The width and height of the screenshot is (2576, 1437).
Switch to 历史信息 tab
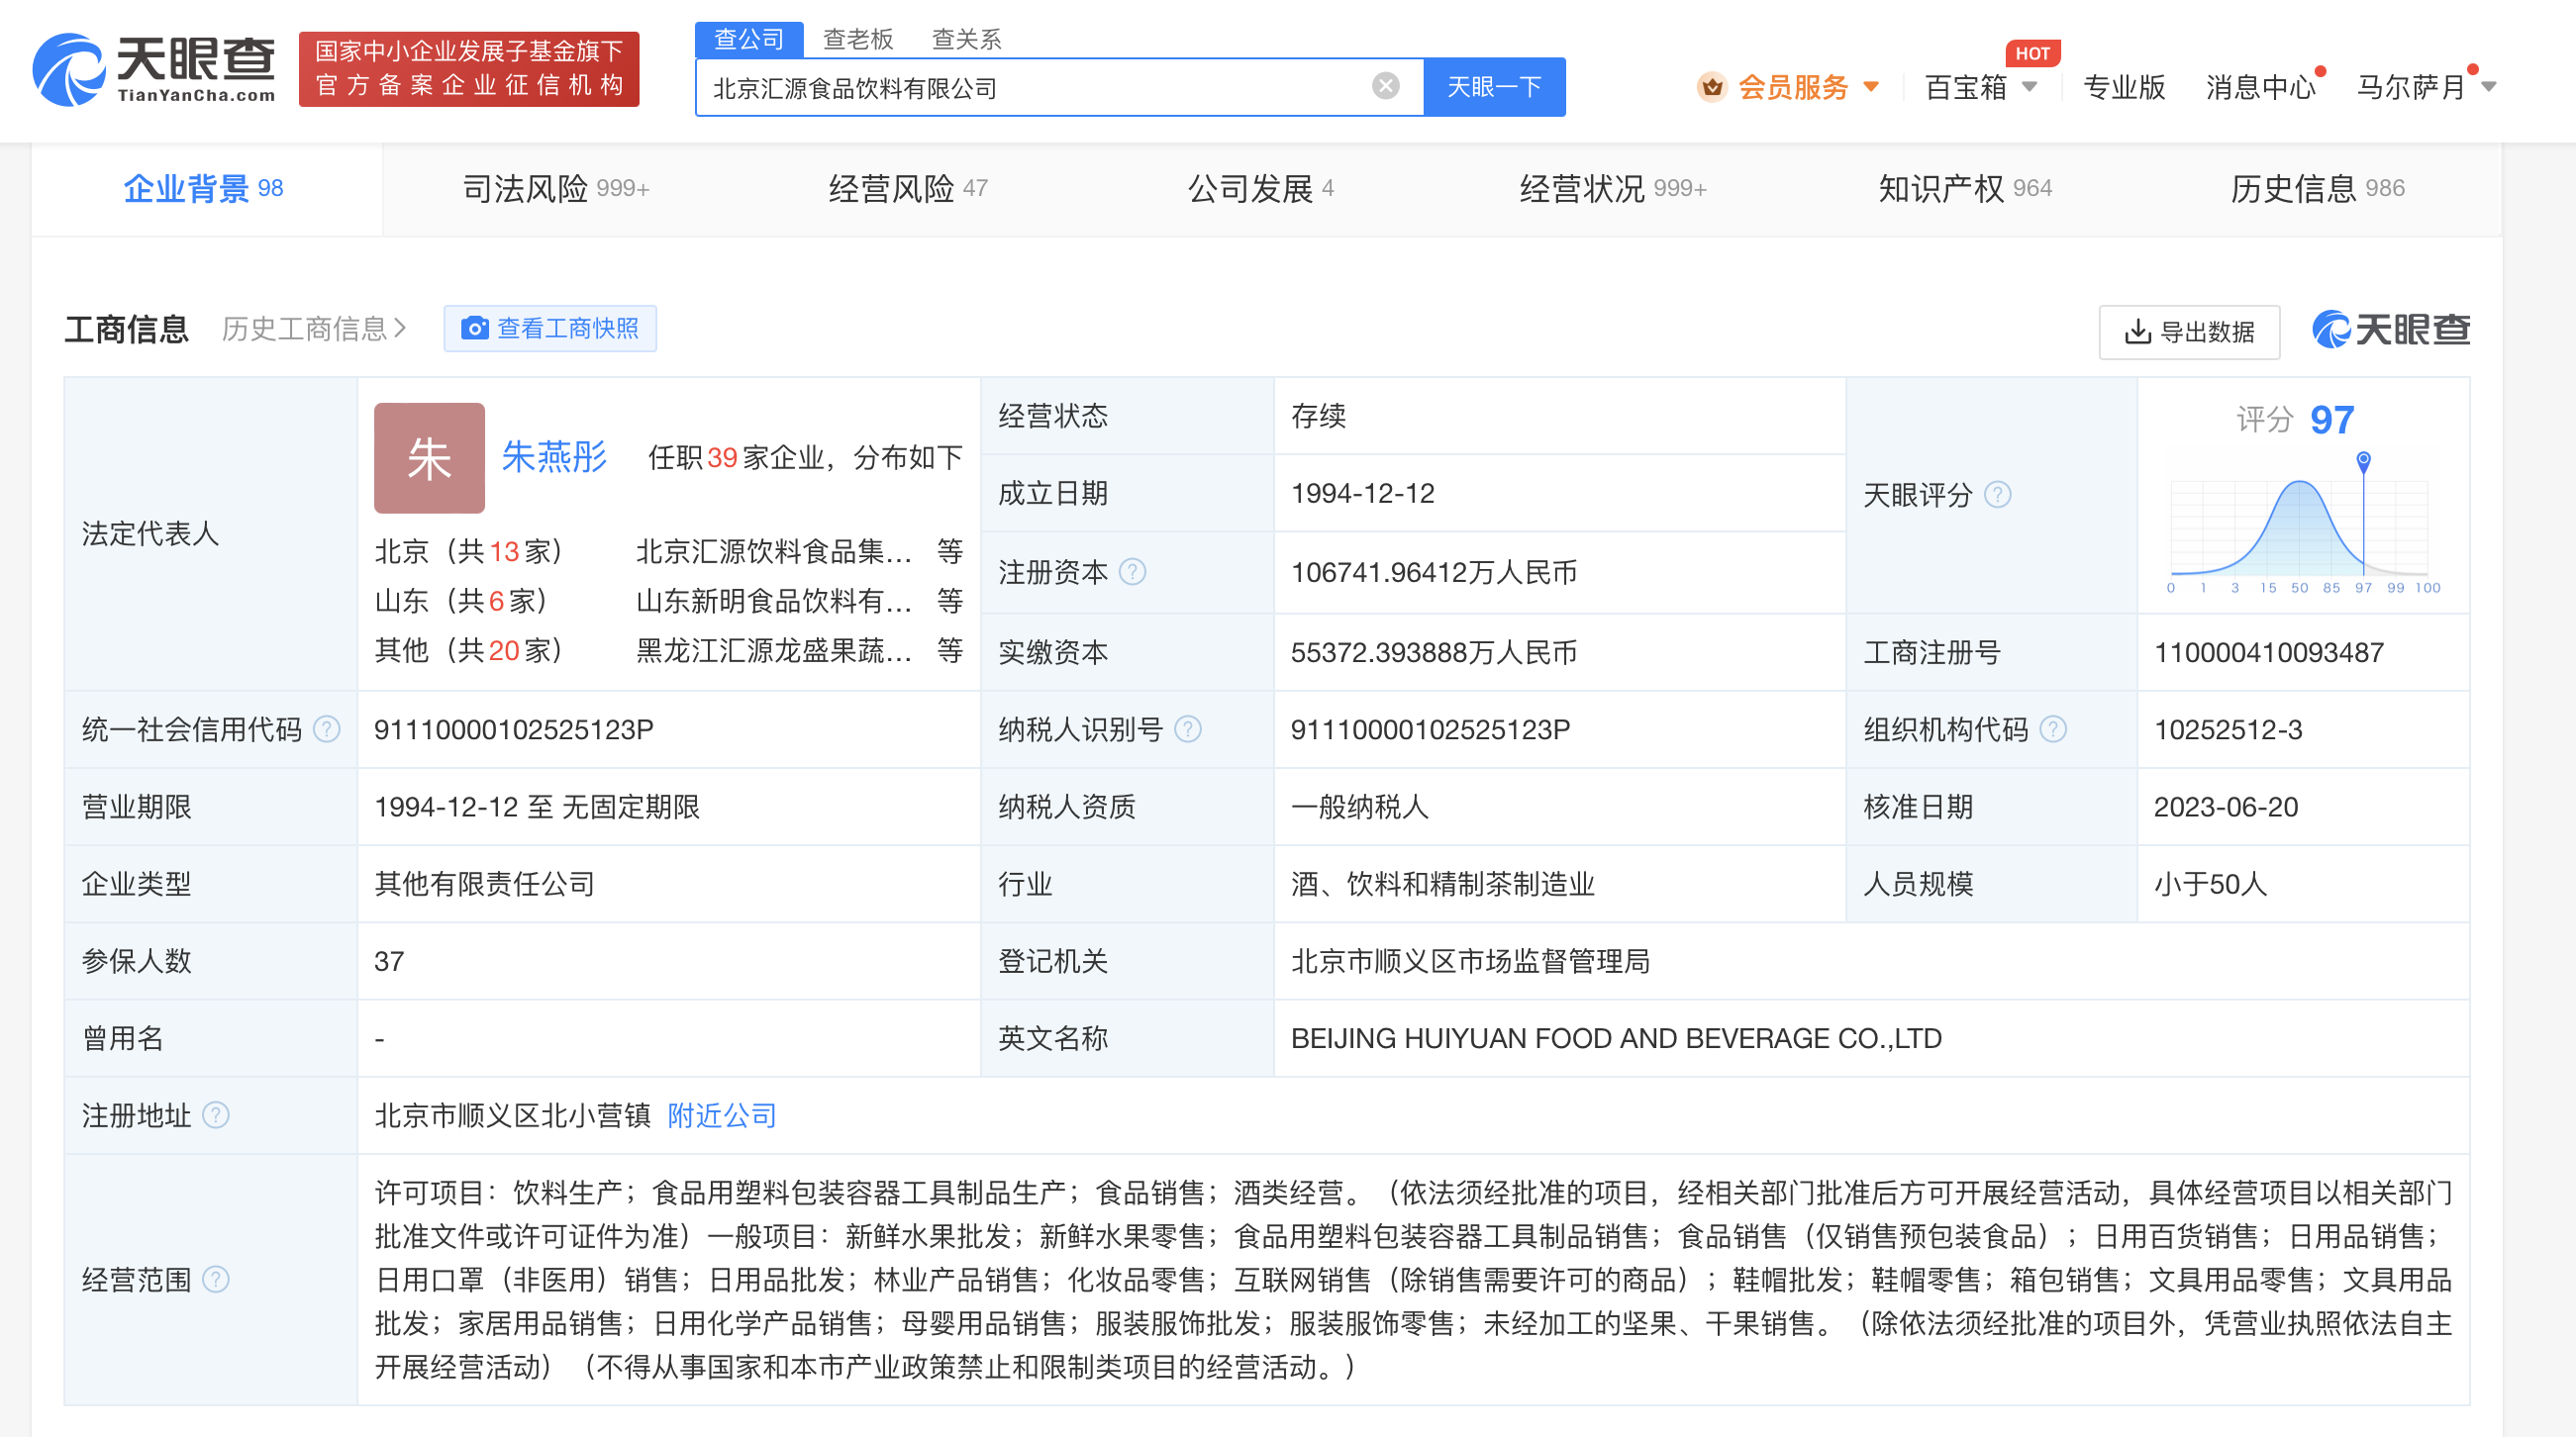pos(2316,188)
